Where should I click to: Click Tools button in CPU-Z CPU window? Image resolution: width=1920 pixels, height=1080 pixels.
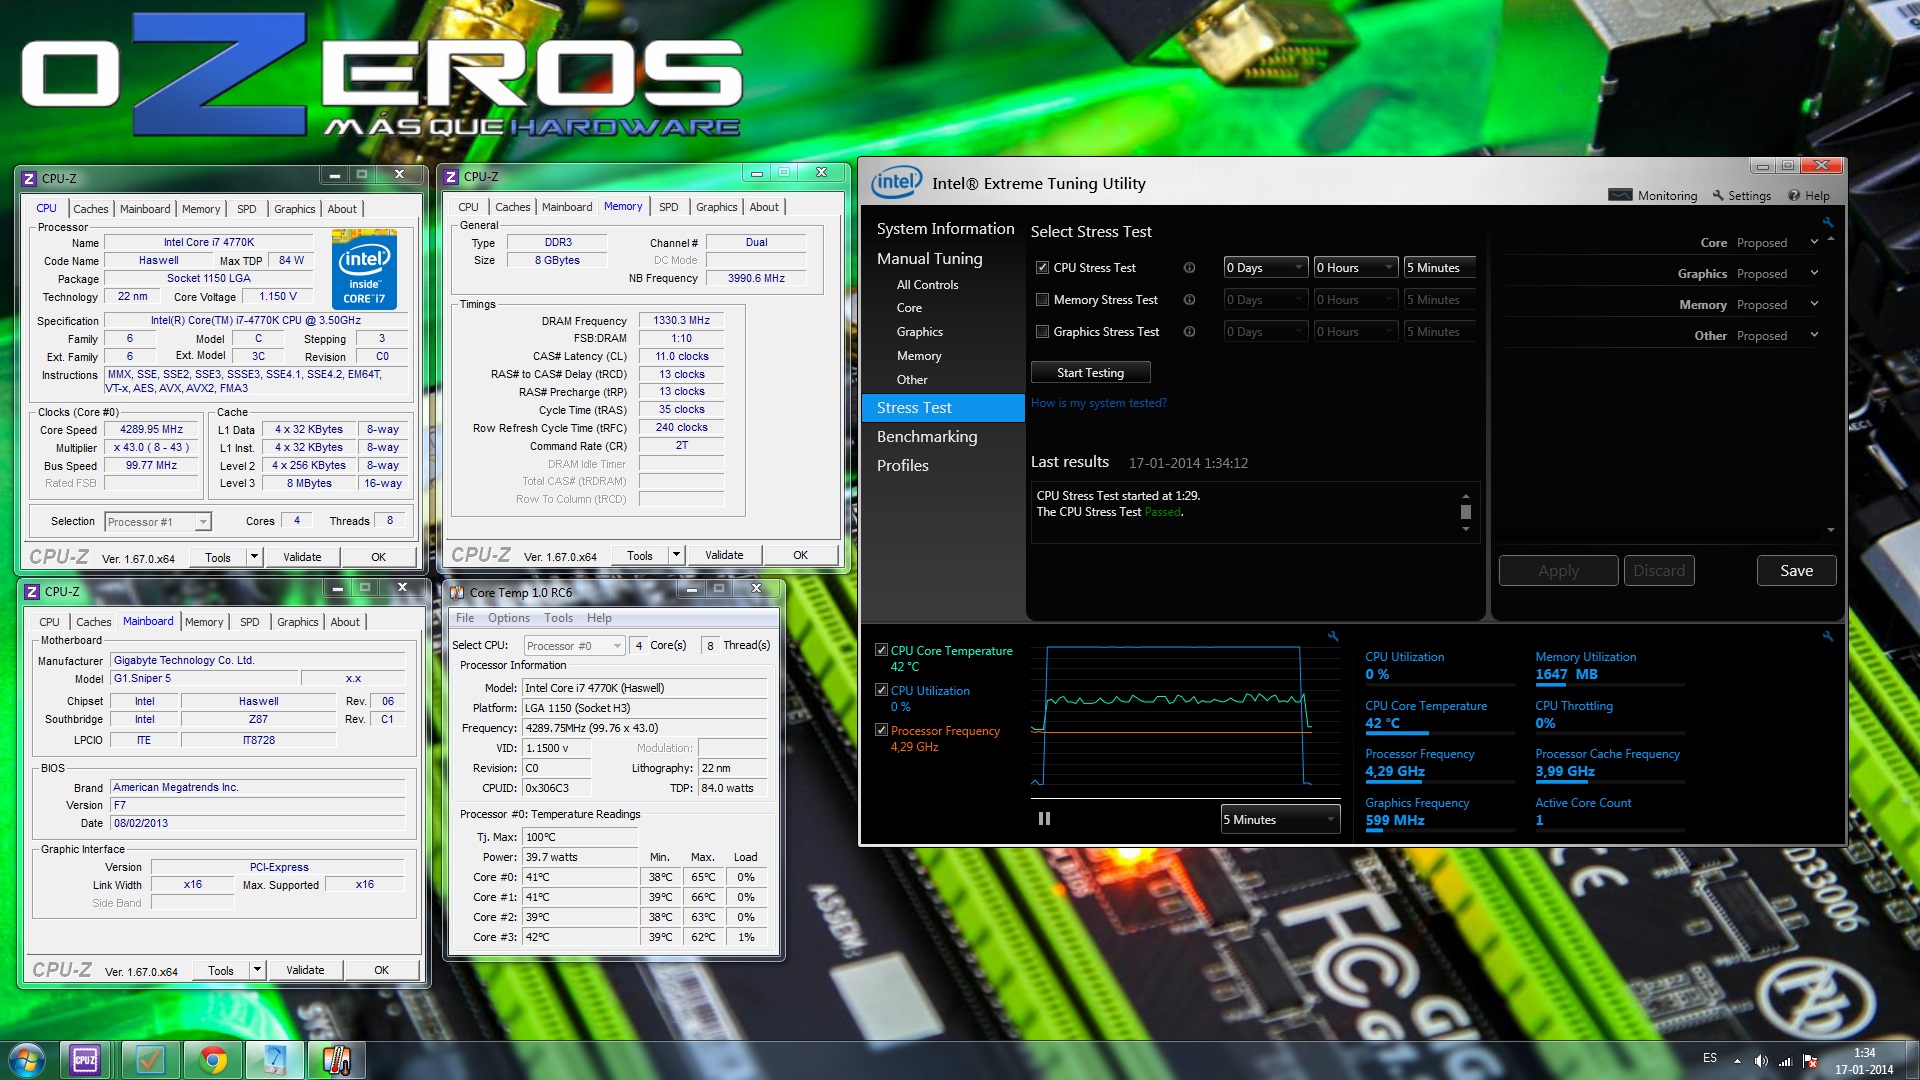coord(217,558)
